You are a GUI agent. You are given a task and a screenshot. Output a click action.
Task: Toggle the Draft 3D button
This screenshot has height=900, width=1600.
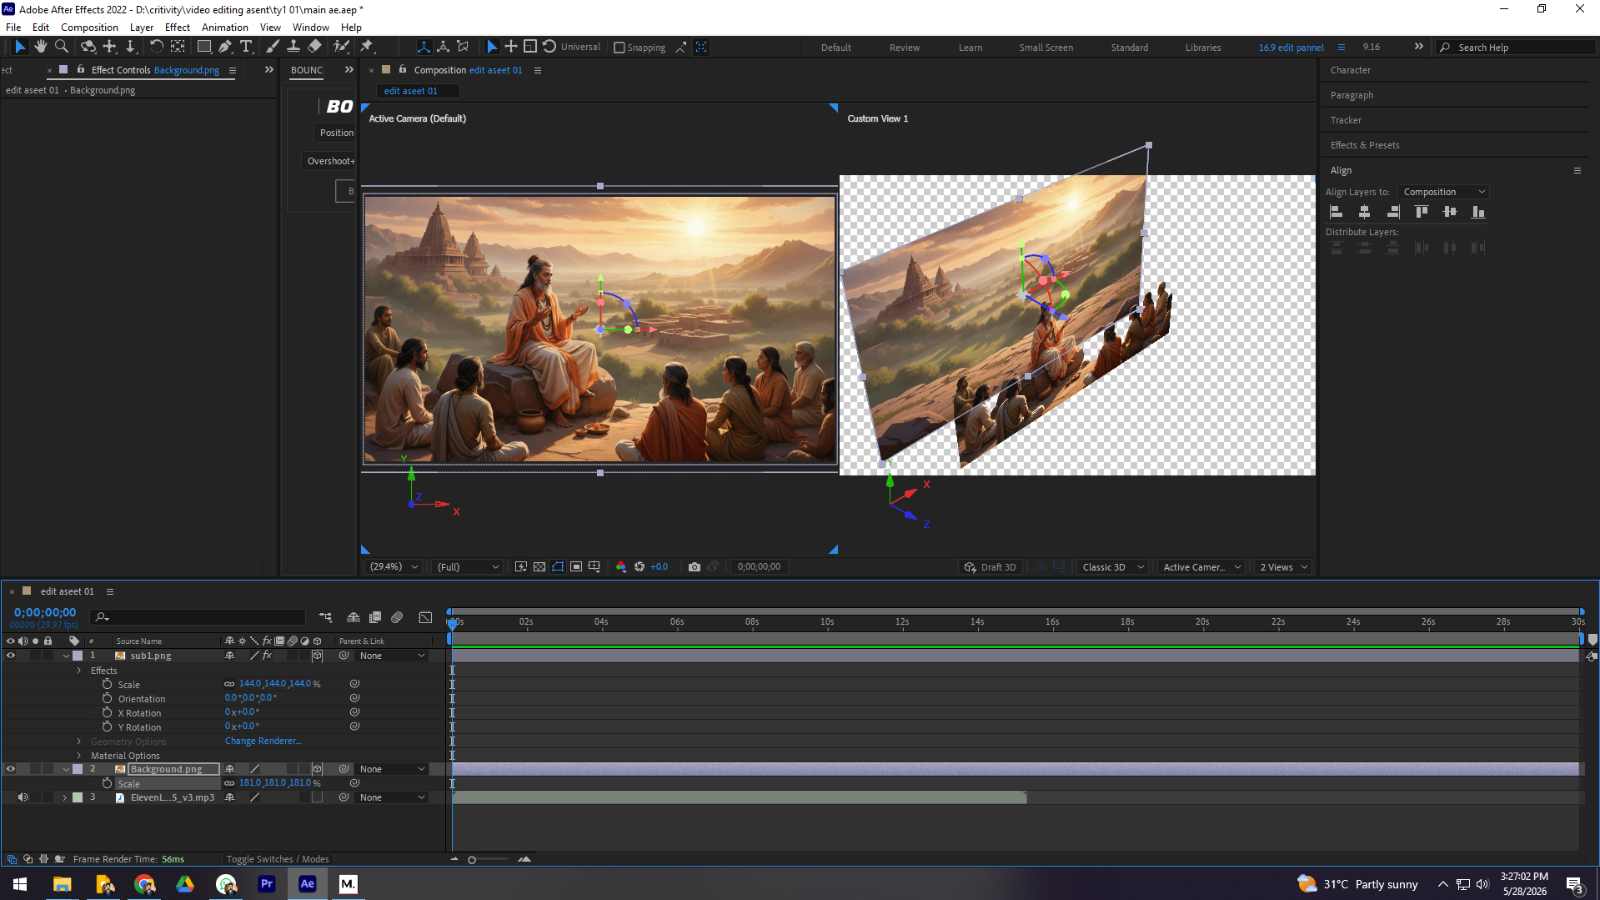click(x=990, y=567)
